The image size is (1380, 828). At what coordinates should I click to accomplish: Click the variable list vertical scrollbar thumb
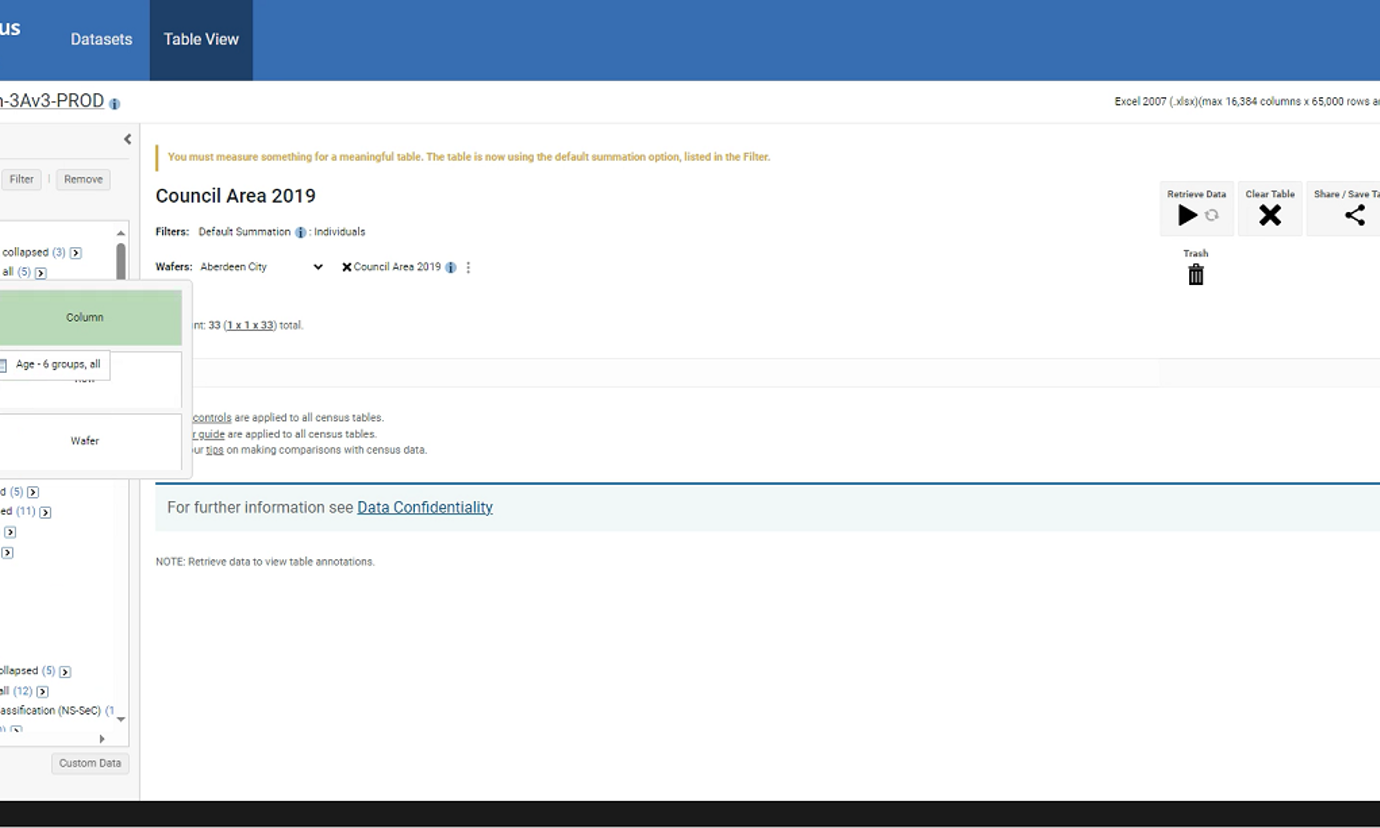[121, 261]
